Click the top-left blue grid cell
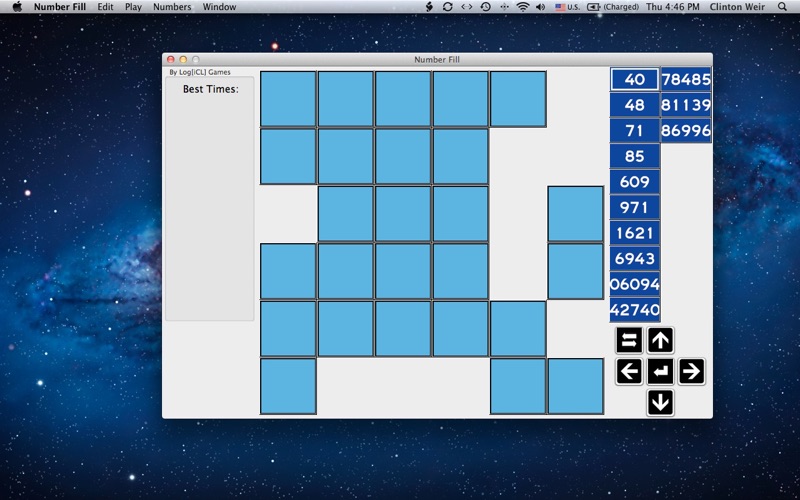Image resolution: width=800 pixels, height=500 pixels. pos(288,99)
